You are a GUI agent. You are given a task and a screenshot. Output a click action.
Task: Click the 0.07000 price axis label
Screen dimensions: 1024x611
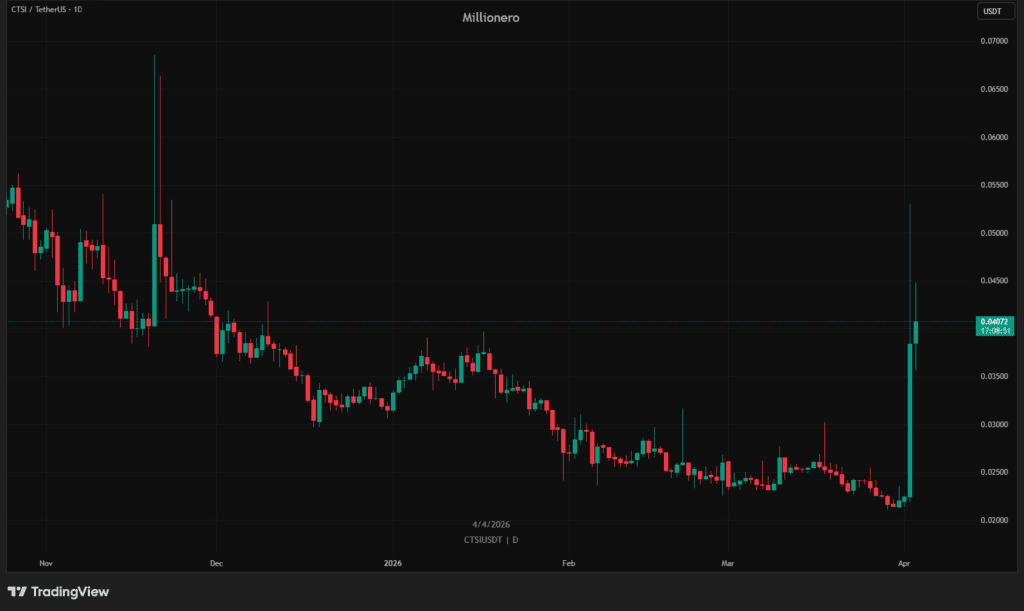[993, 41]
